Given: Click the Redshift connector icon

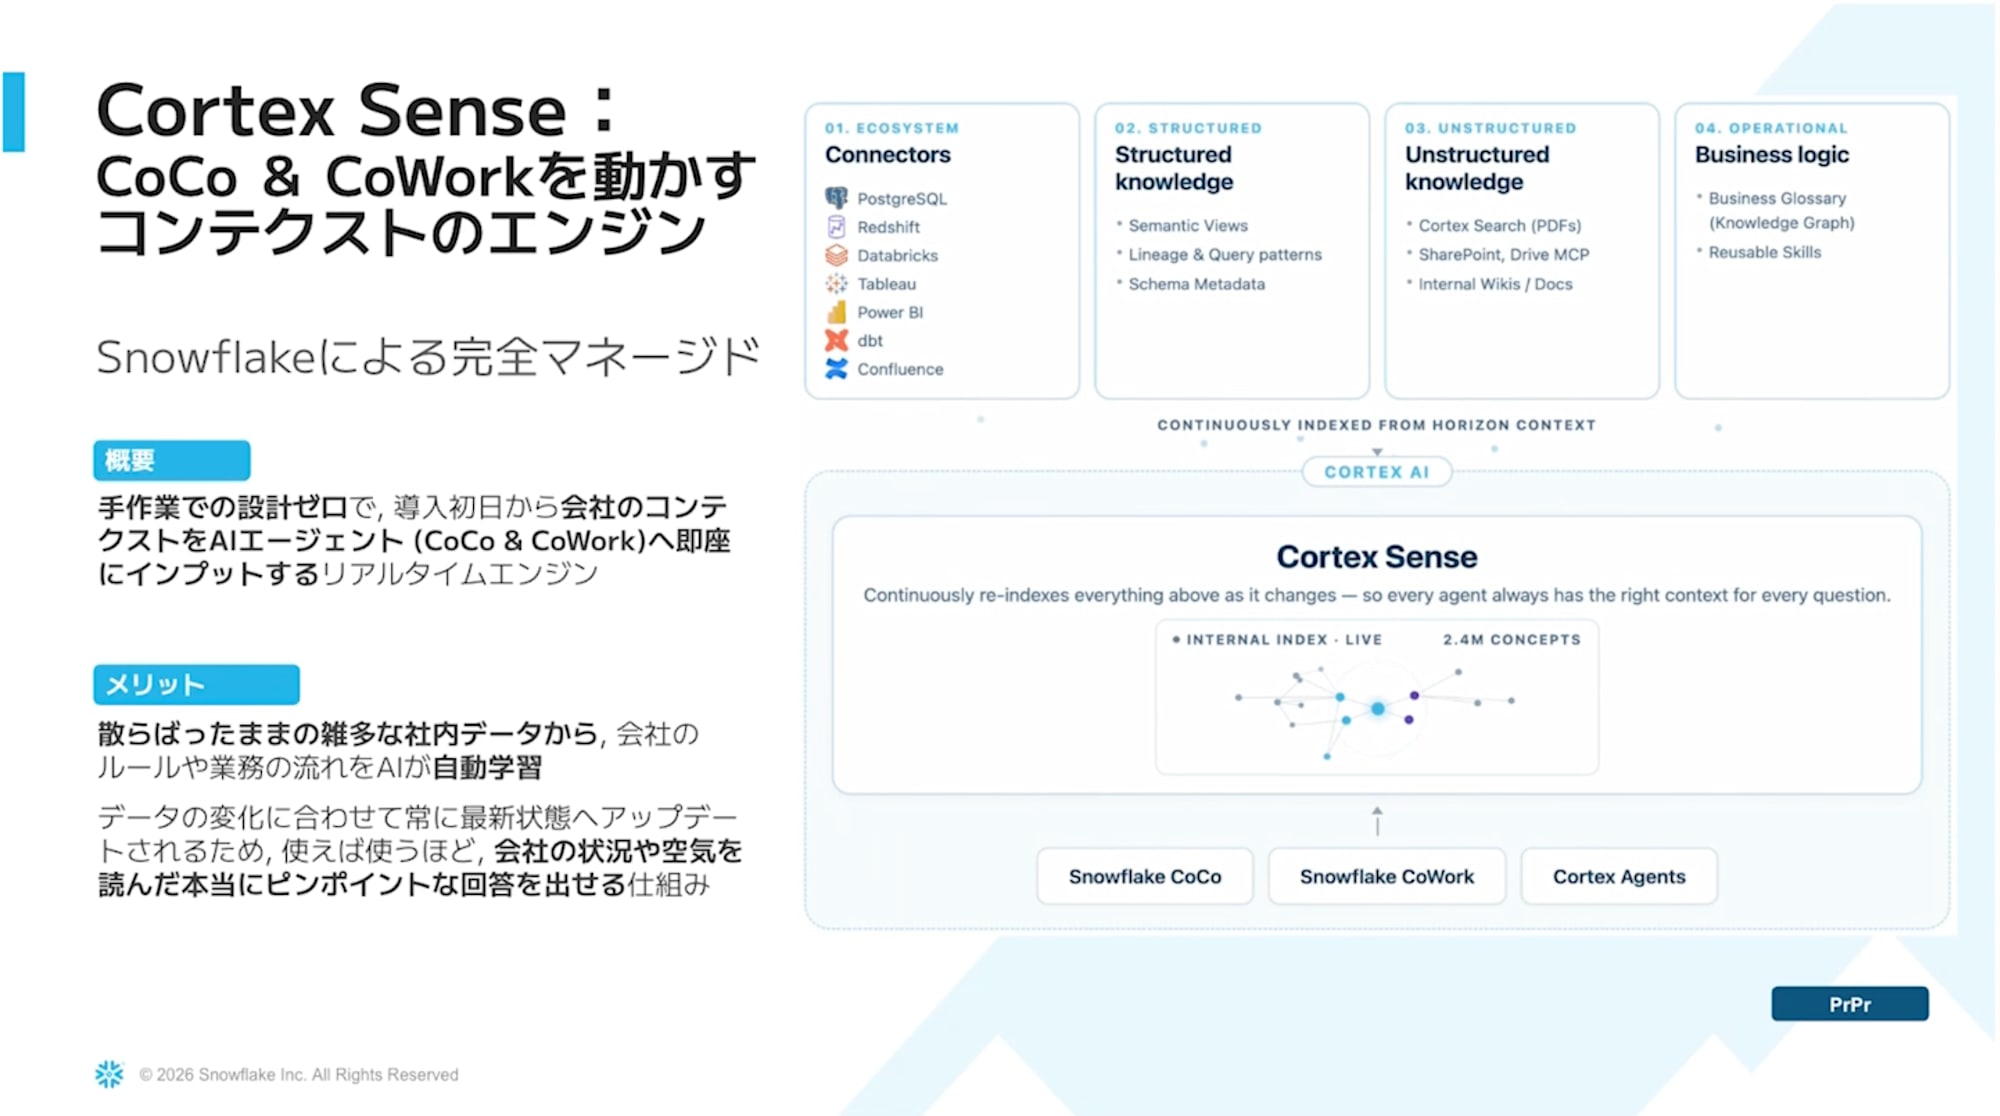Looking at the screenshot, I should click(x=836, y=227).
